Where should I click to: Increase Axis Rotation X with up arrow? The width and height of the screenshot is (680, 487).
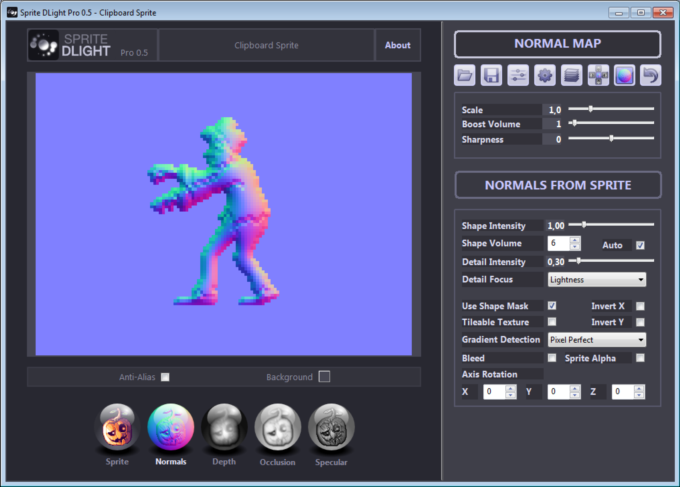click(x=511, y=388)
